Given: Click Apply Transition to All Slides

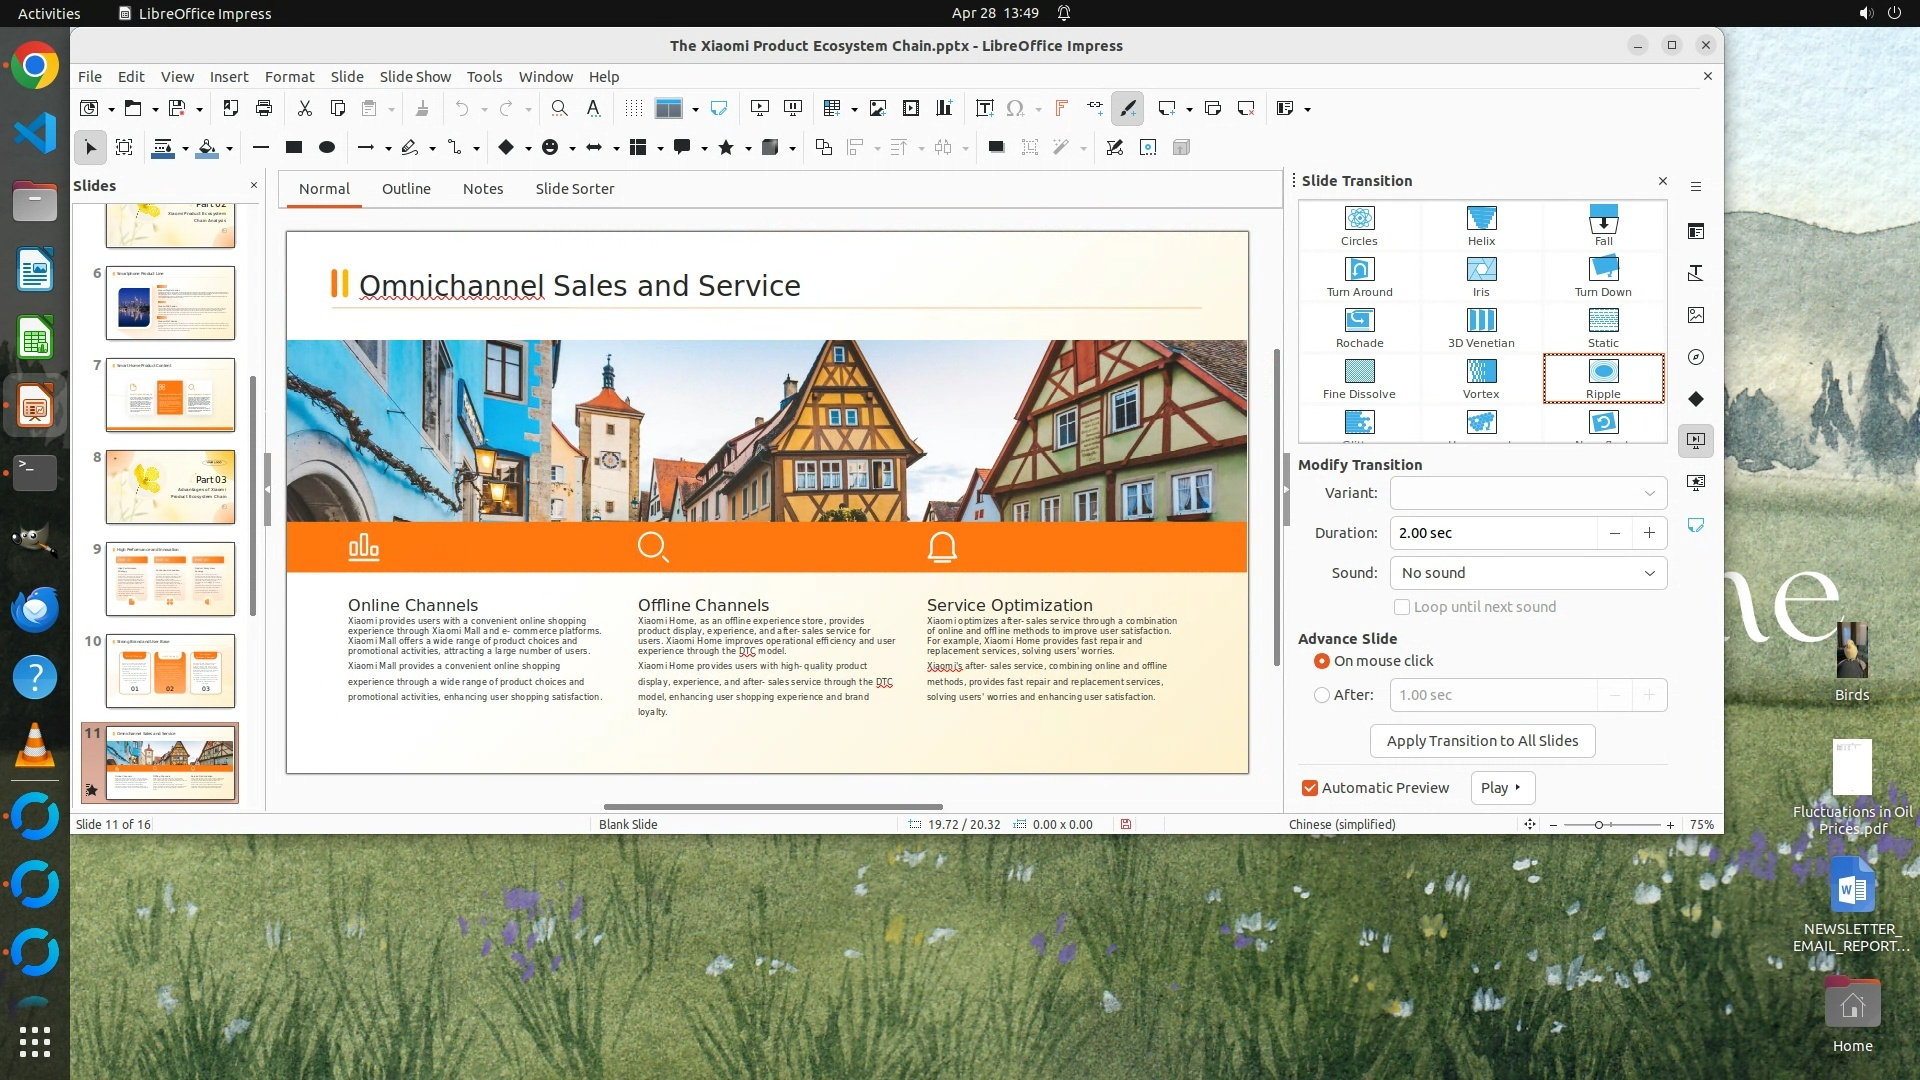Looking at the screenshot, I should [x=1482, y=741].
